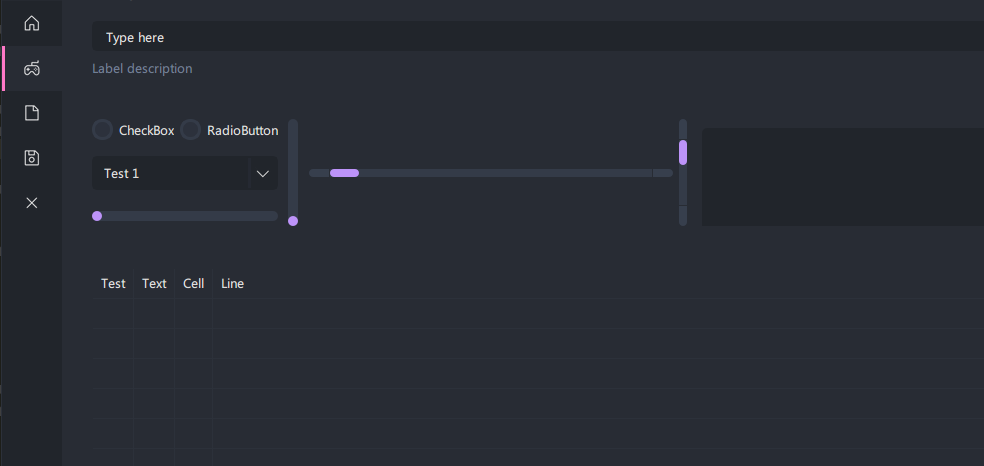Click the horizontal scrollbar's purple thumb
The width and height of the screenshot is (984, 466).
[x=344, y=173]
